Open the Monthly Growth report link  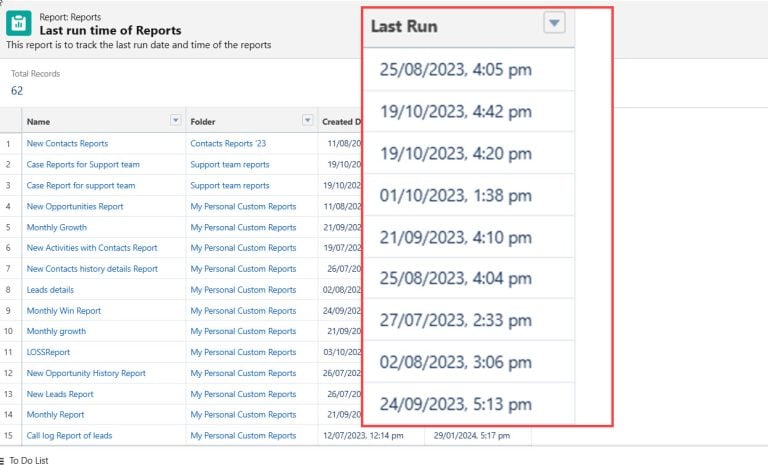click(56, 227)
